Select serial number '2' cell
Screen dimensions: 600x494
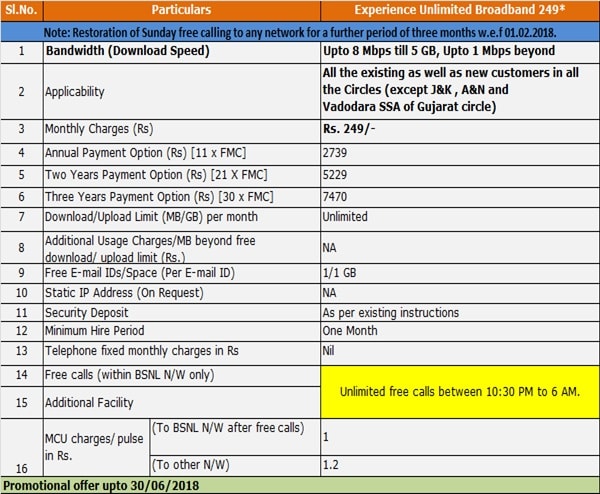pos(21,91)
